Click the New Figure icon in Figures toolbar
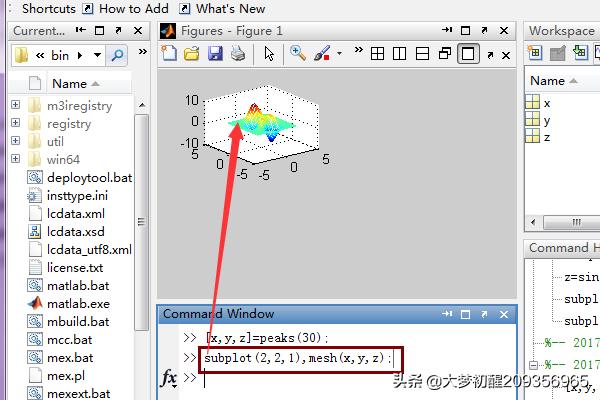The width and height of the screenshot is (600, 400). [169, 54]
